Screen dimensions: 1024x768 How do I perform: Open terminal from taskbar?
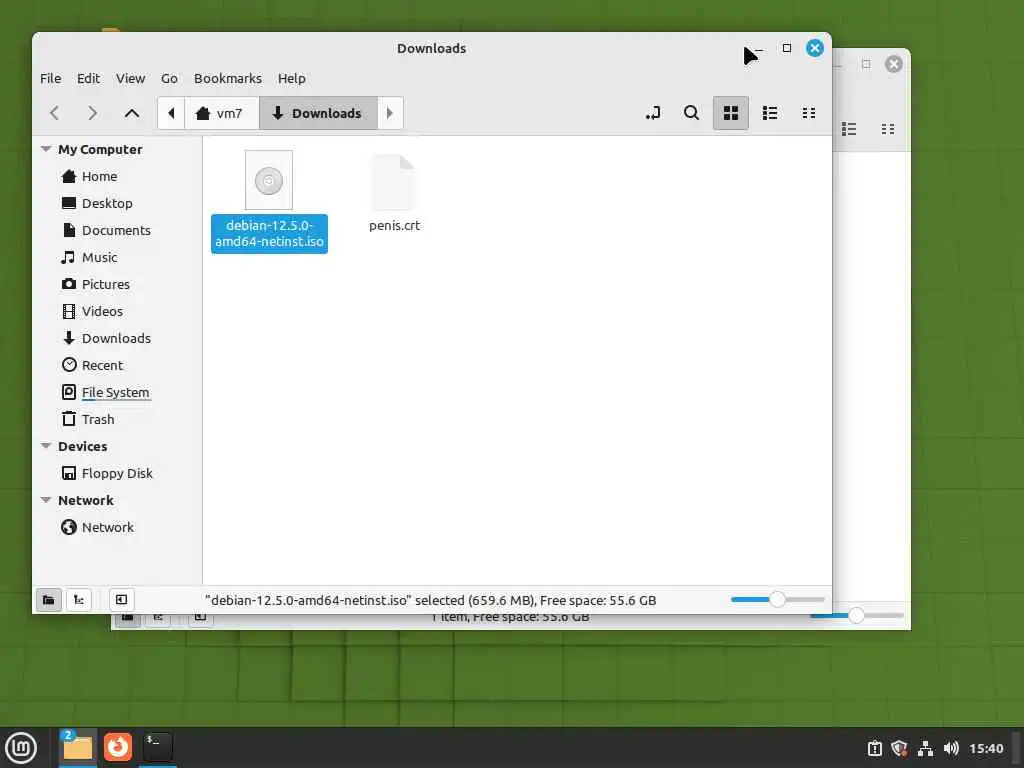point(157,747)
